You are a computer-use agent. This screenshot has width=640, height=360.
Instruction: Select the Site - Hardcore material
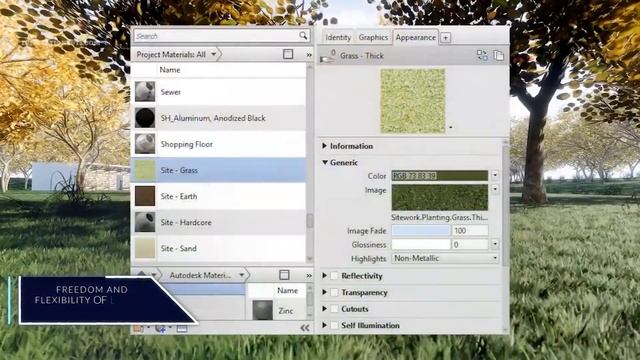click(218, 222)
